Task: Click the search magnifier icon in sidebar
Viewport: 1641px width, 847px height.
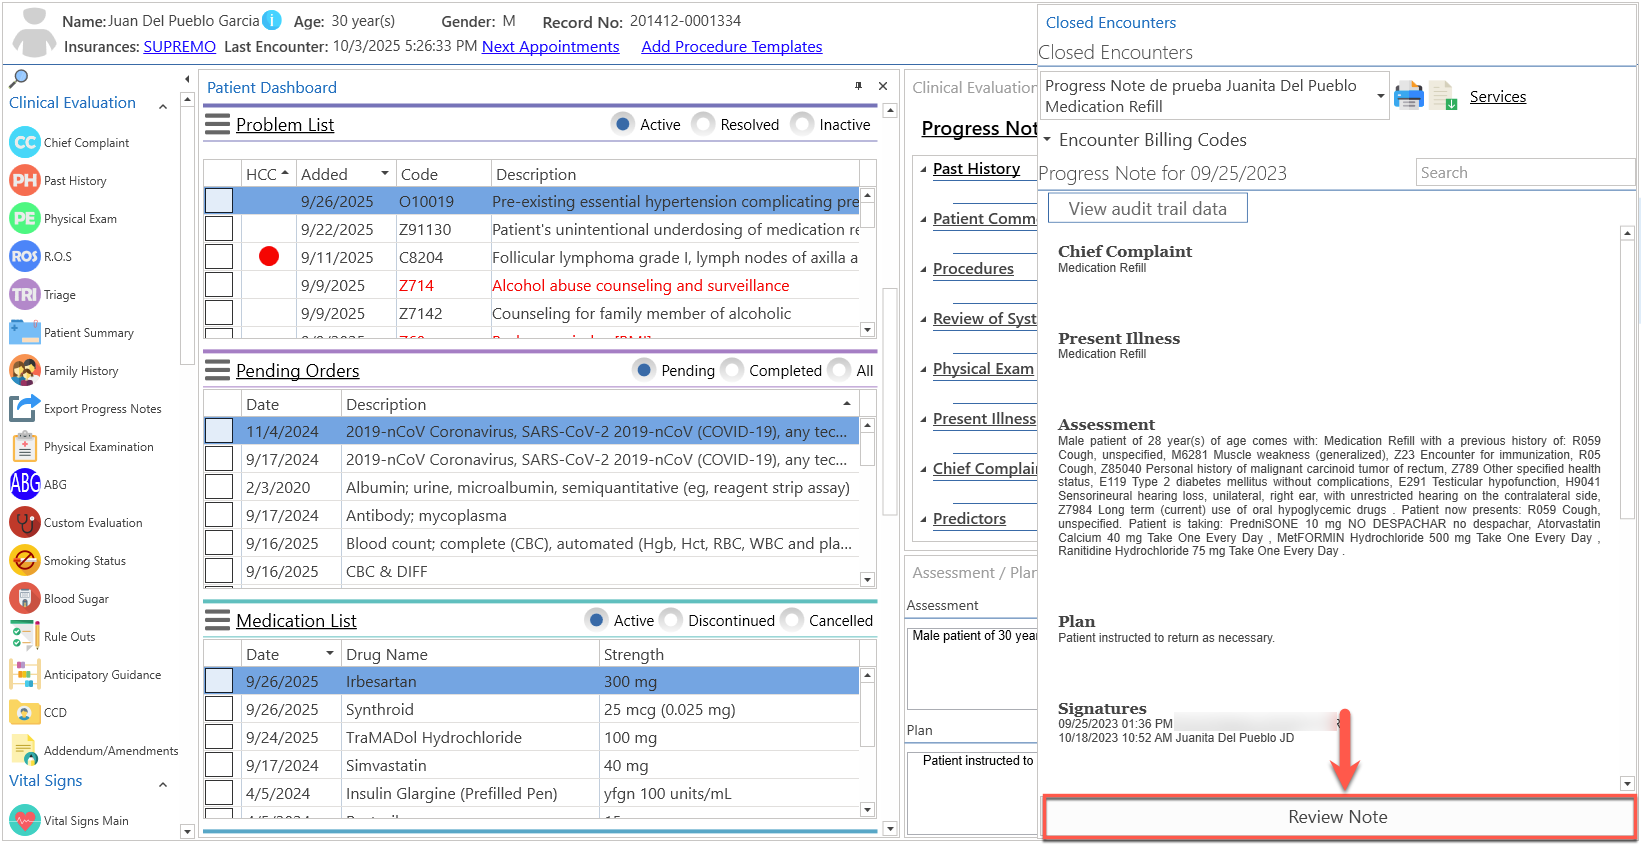Action: coord(18,78)
